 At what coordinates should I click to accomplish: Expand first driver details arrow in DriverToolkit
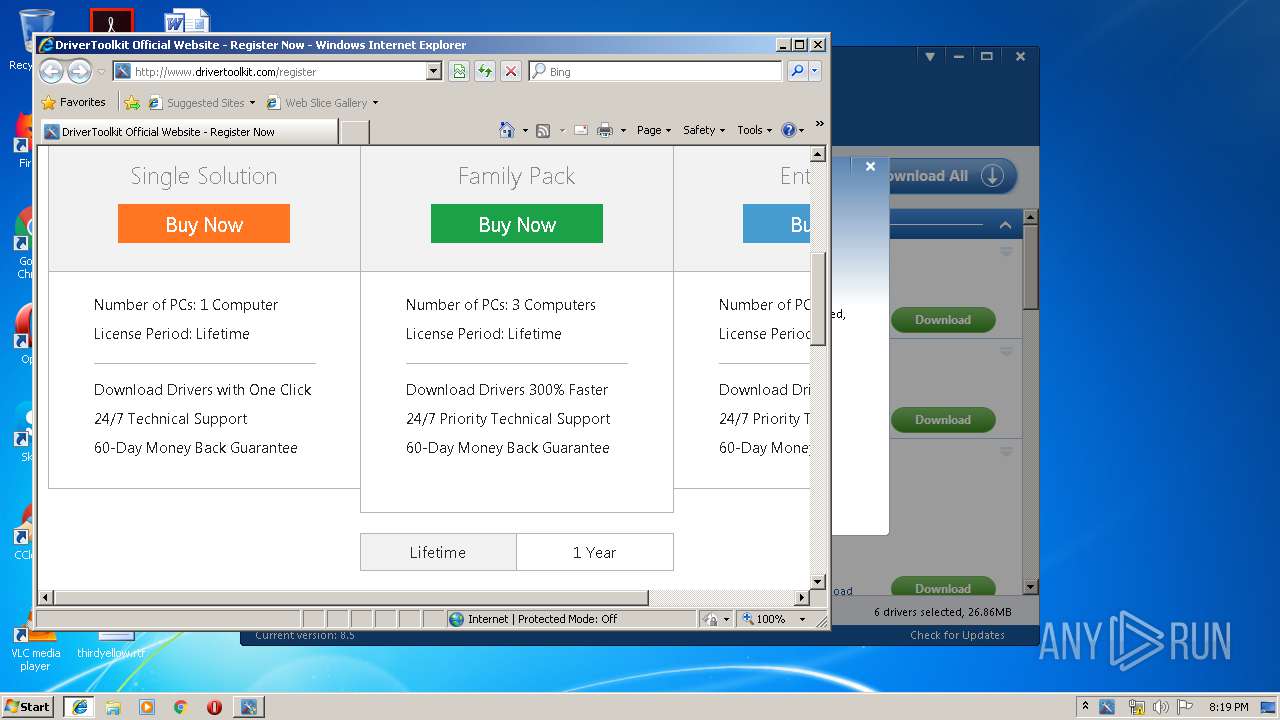coord(1007,252)
